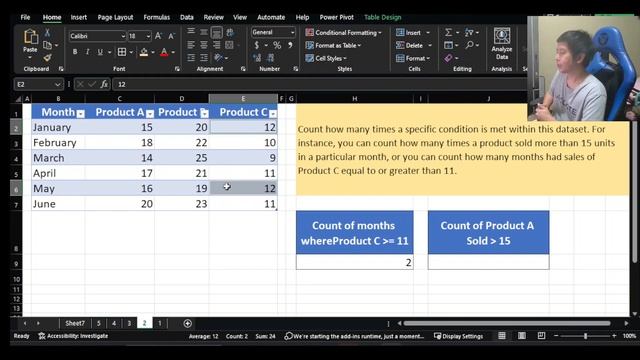The width and height of the screenshot is (640, 360).
Task: Toggle center horizontal alignment
Action: (204, 45)
